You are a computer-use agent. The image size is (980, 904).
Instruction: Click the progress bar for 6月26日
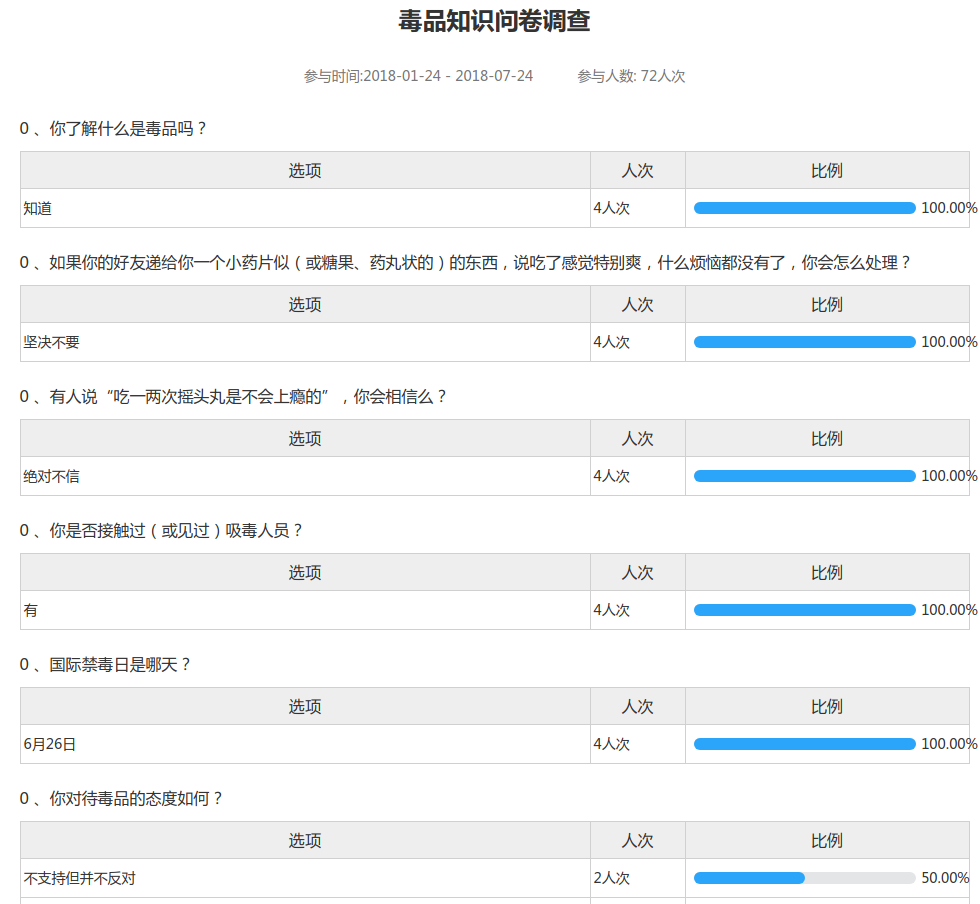click(804, 744)
